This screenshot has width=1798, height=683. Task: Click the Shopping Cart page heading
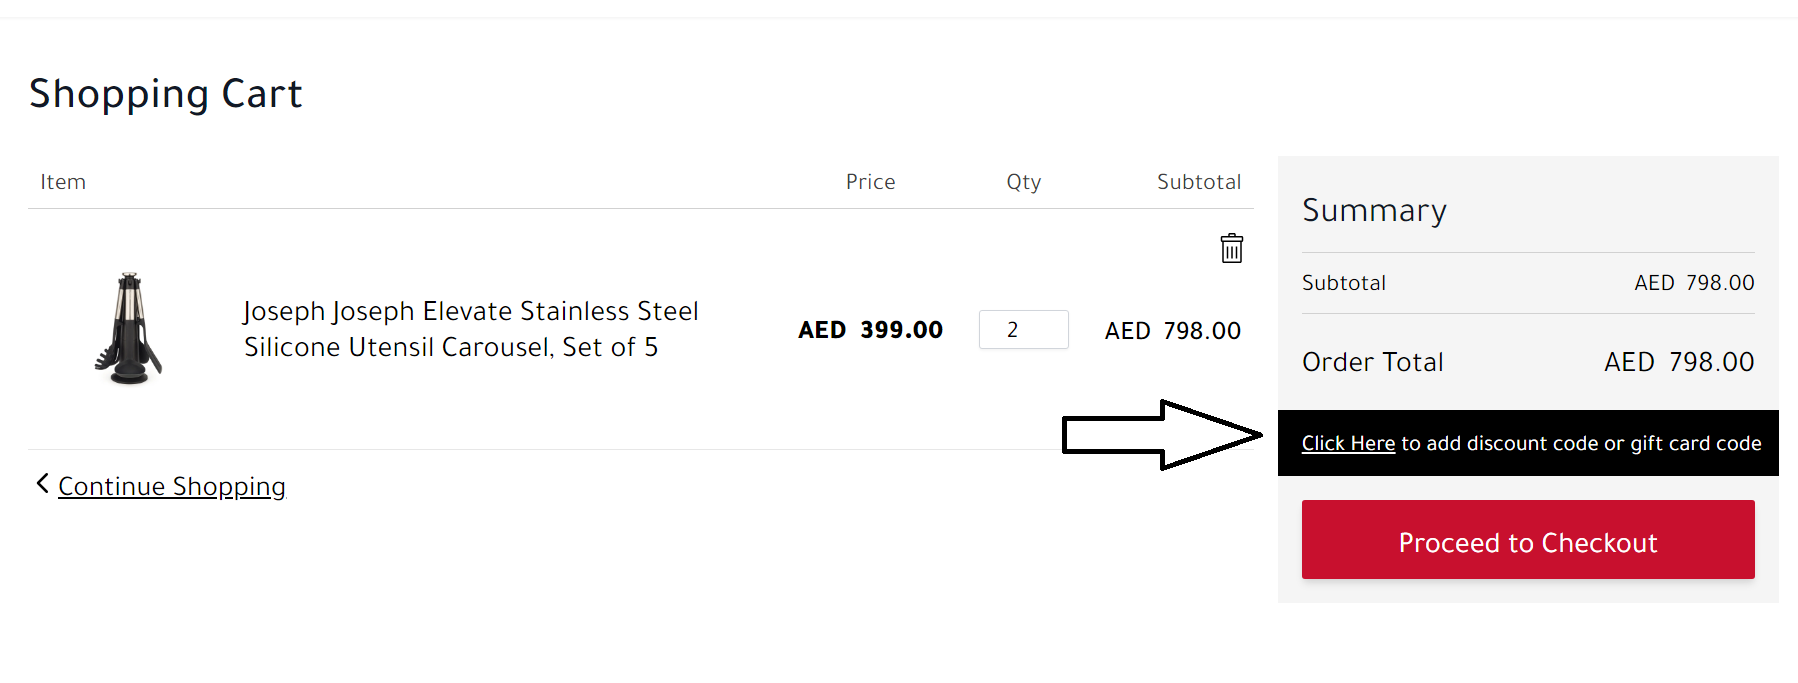[x=165, y=94]
